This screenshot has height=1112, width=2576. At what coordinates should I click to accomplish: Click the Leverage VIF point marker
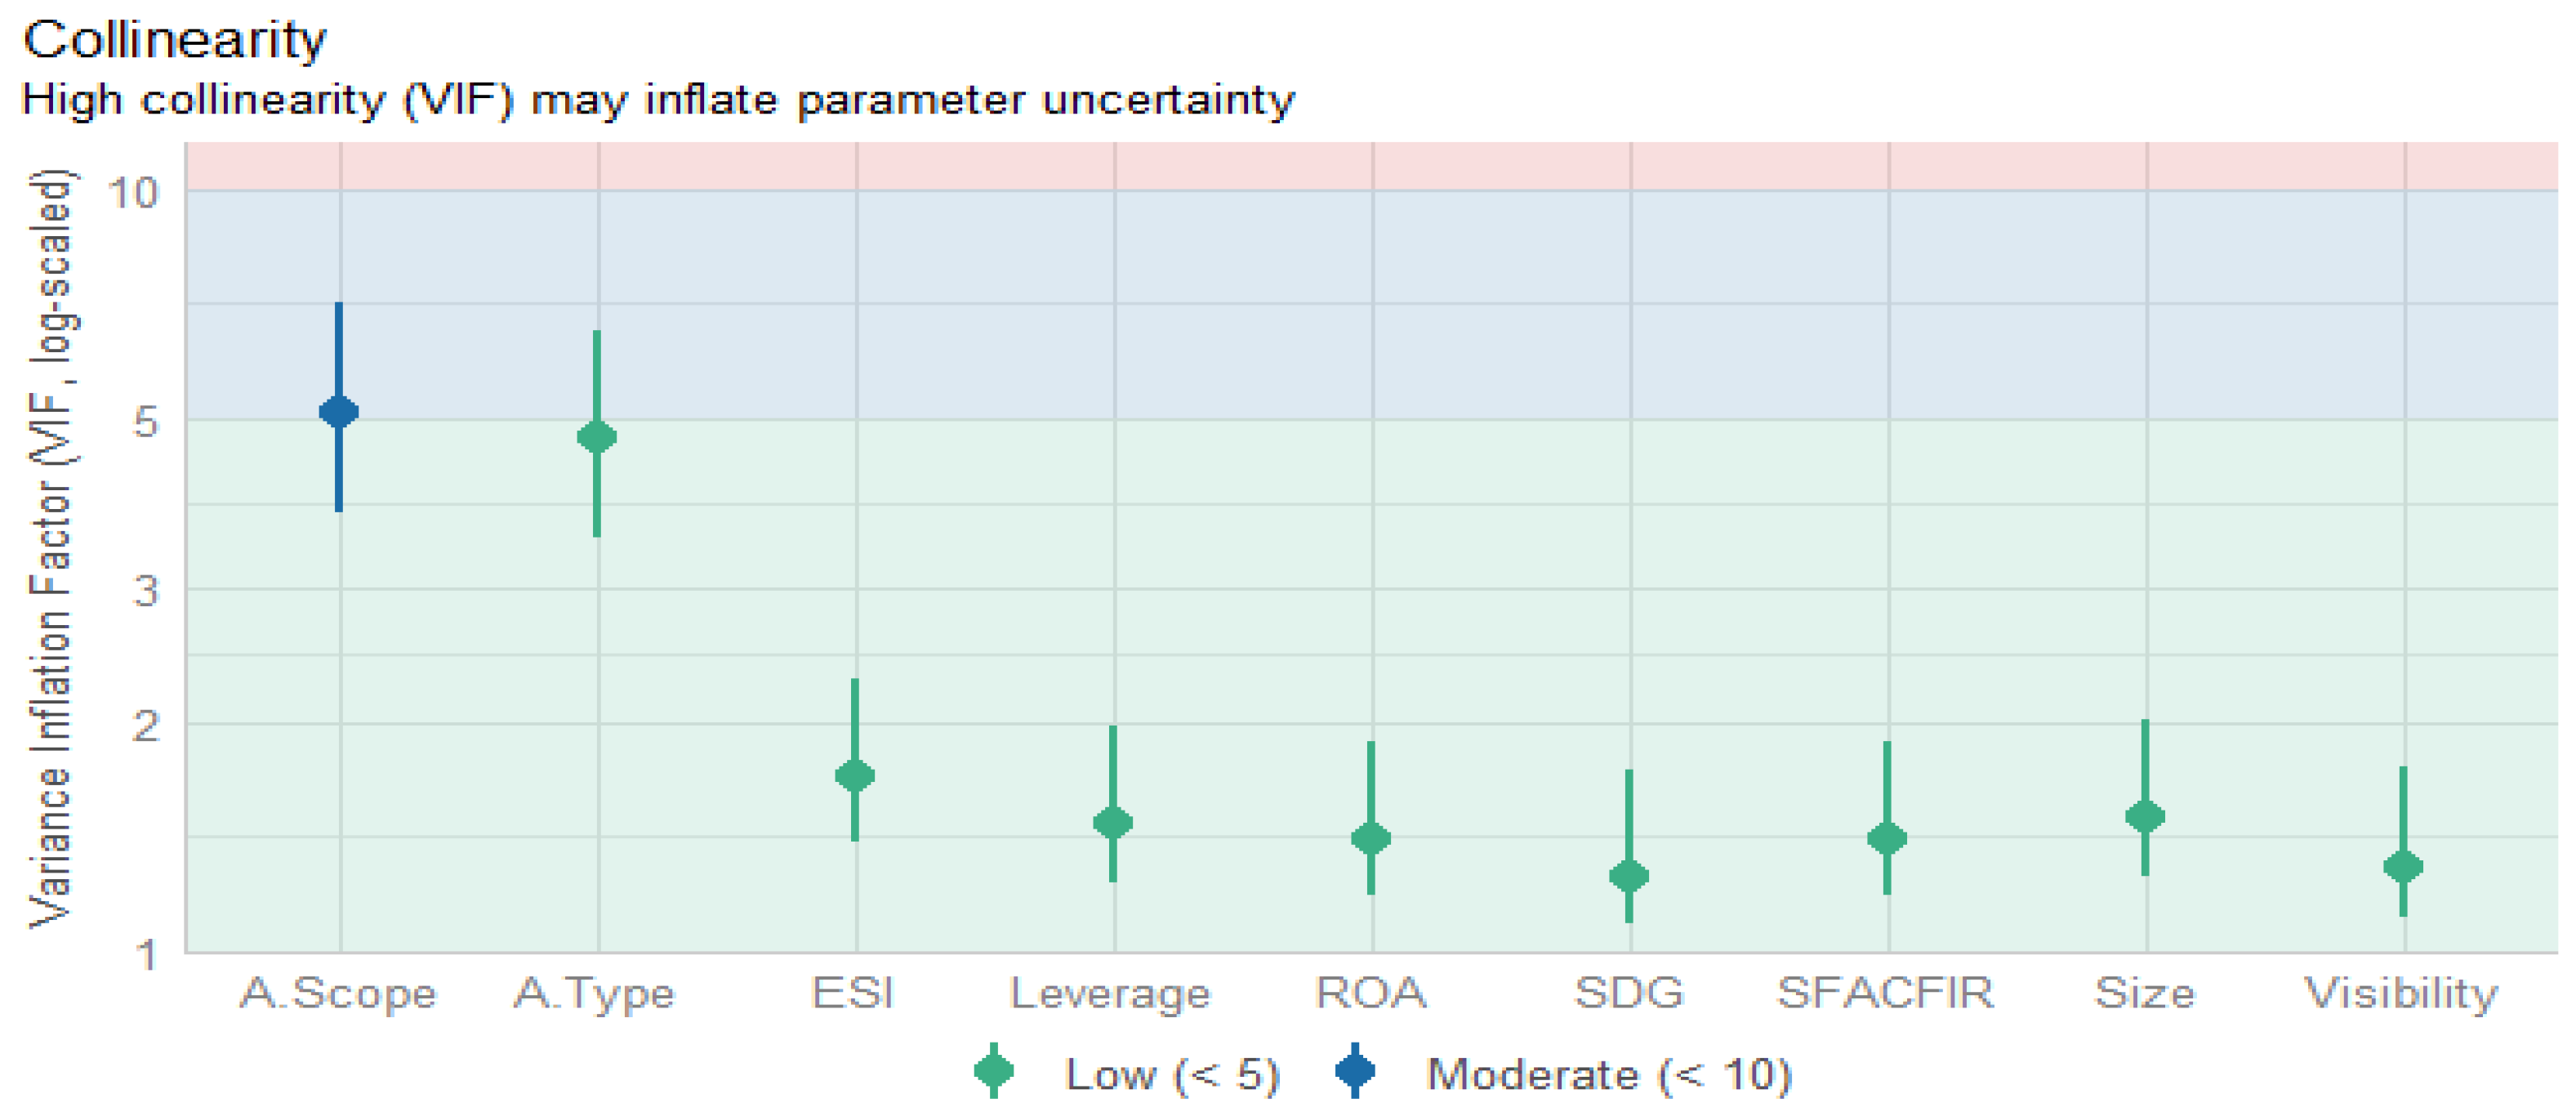pyautogui.click(x=1113, y=823)
